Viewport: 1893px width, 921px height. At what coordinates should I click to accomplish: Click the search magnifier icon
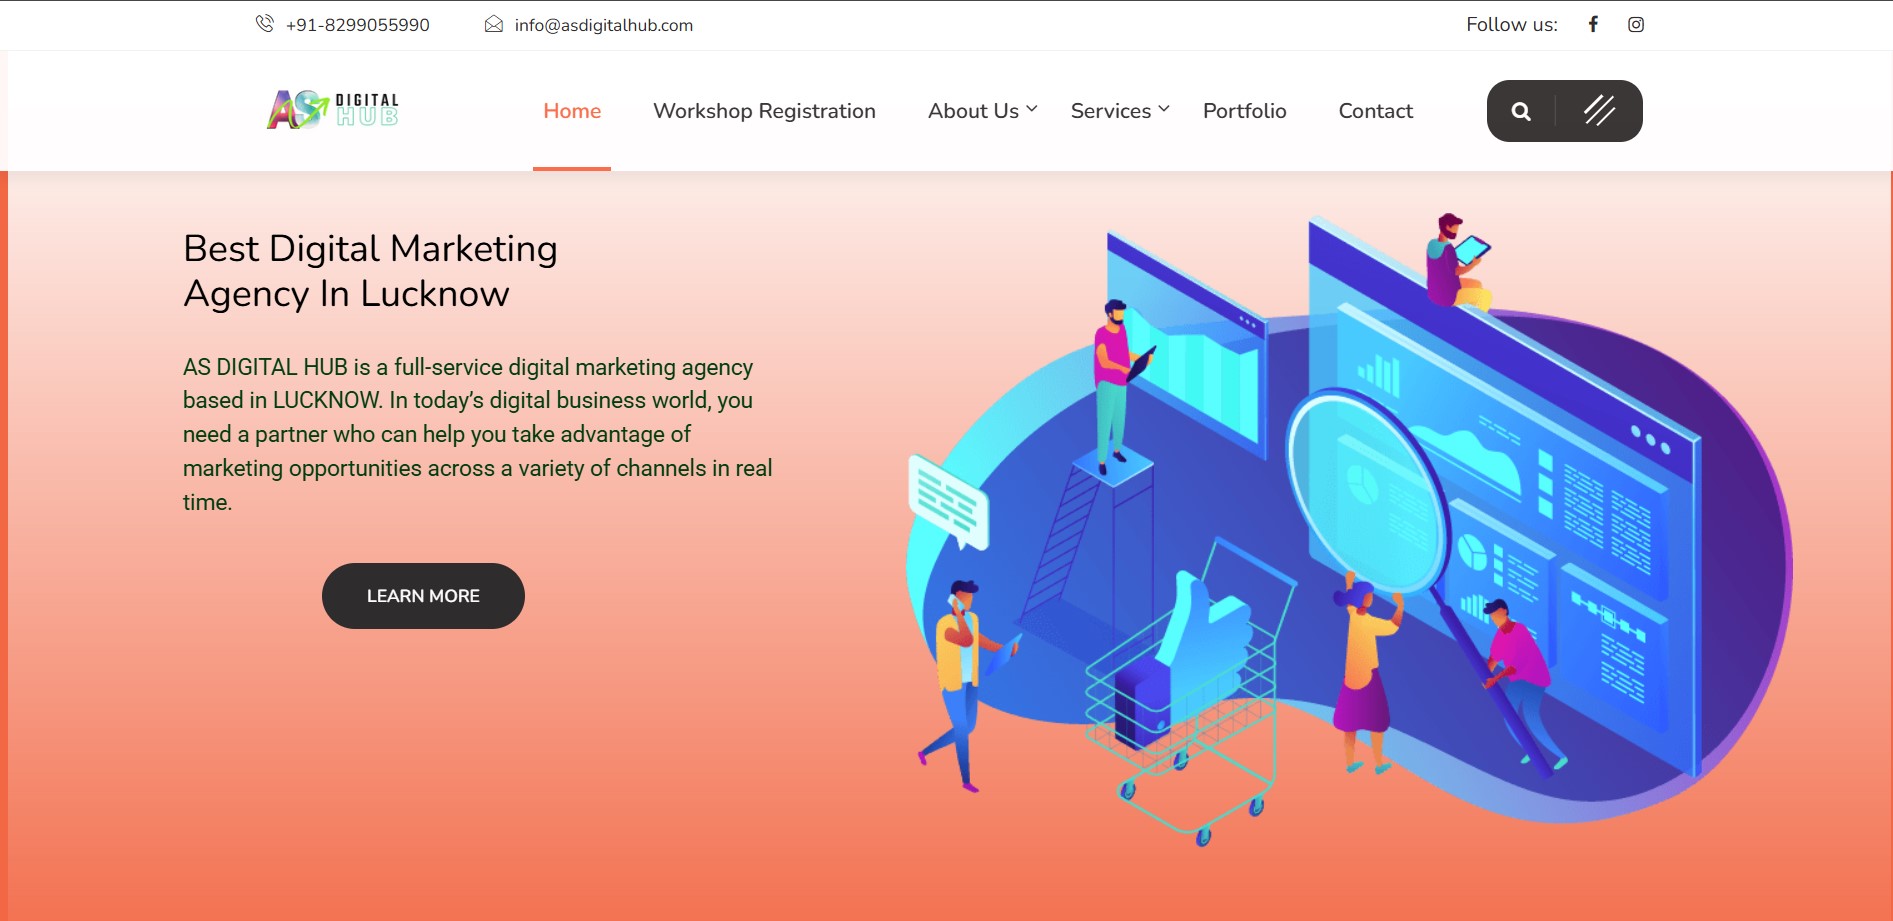(1521, 111)
